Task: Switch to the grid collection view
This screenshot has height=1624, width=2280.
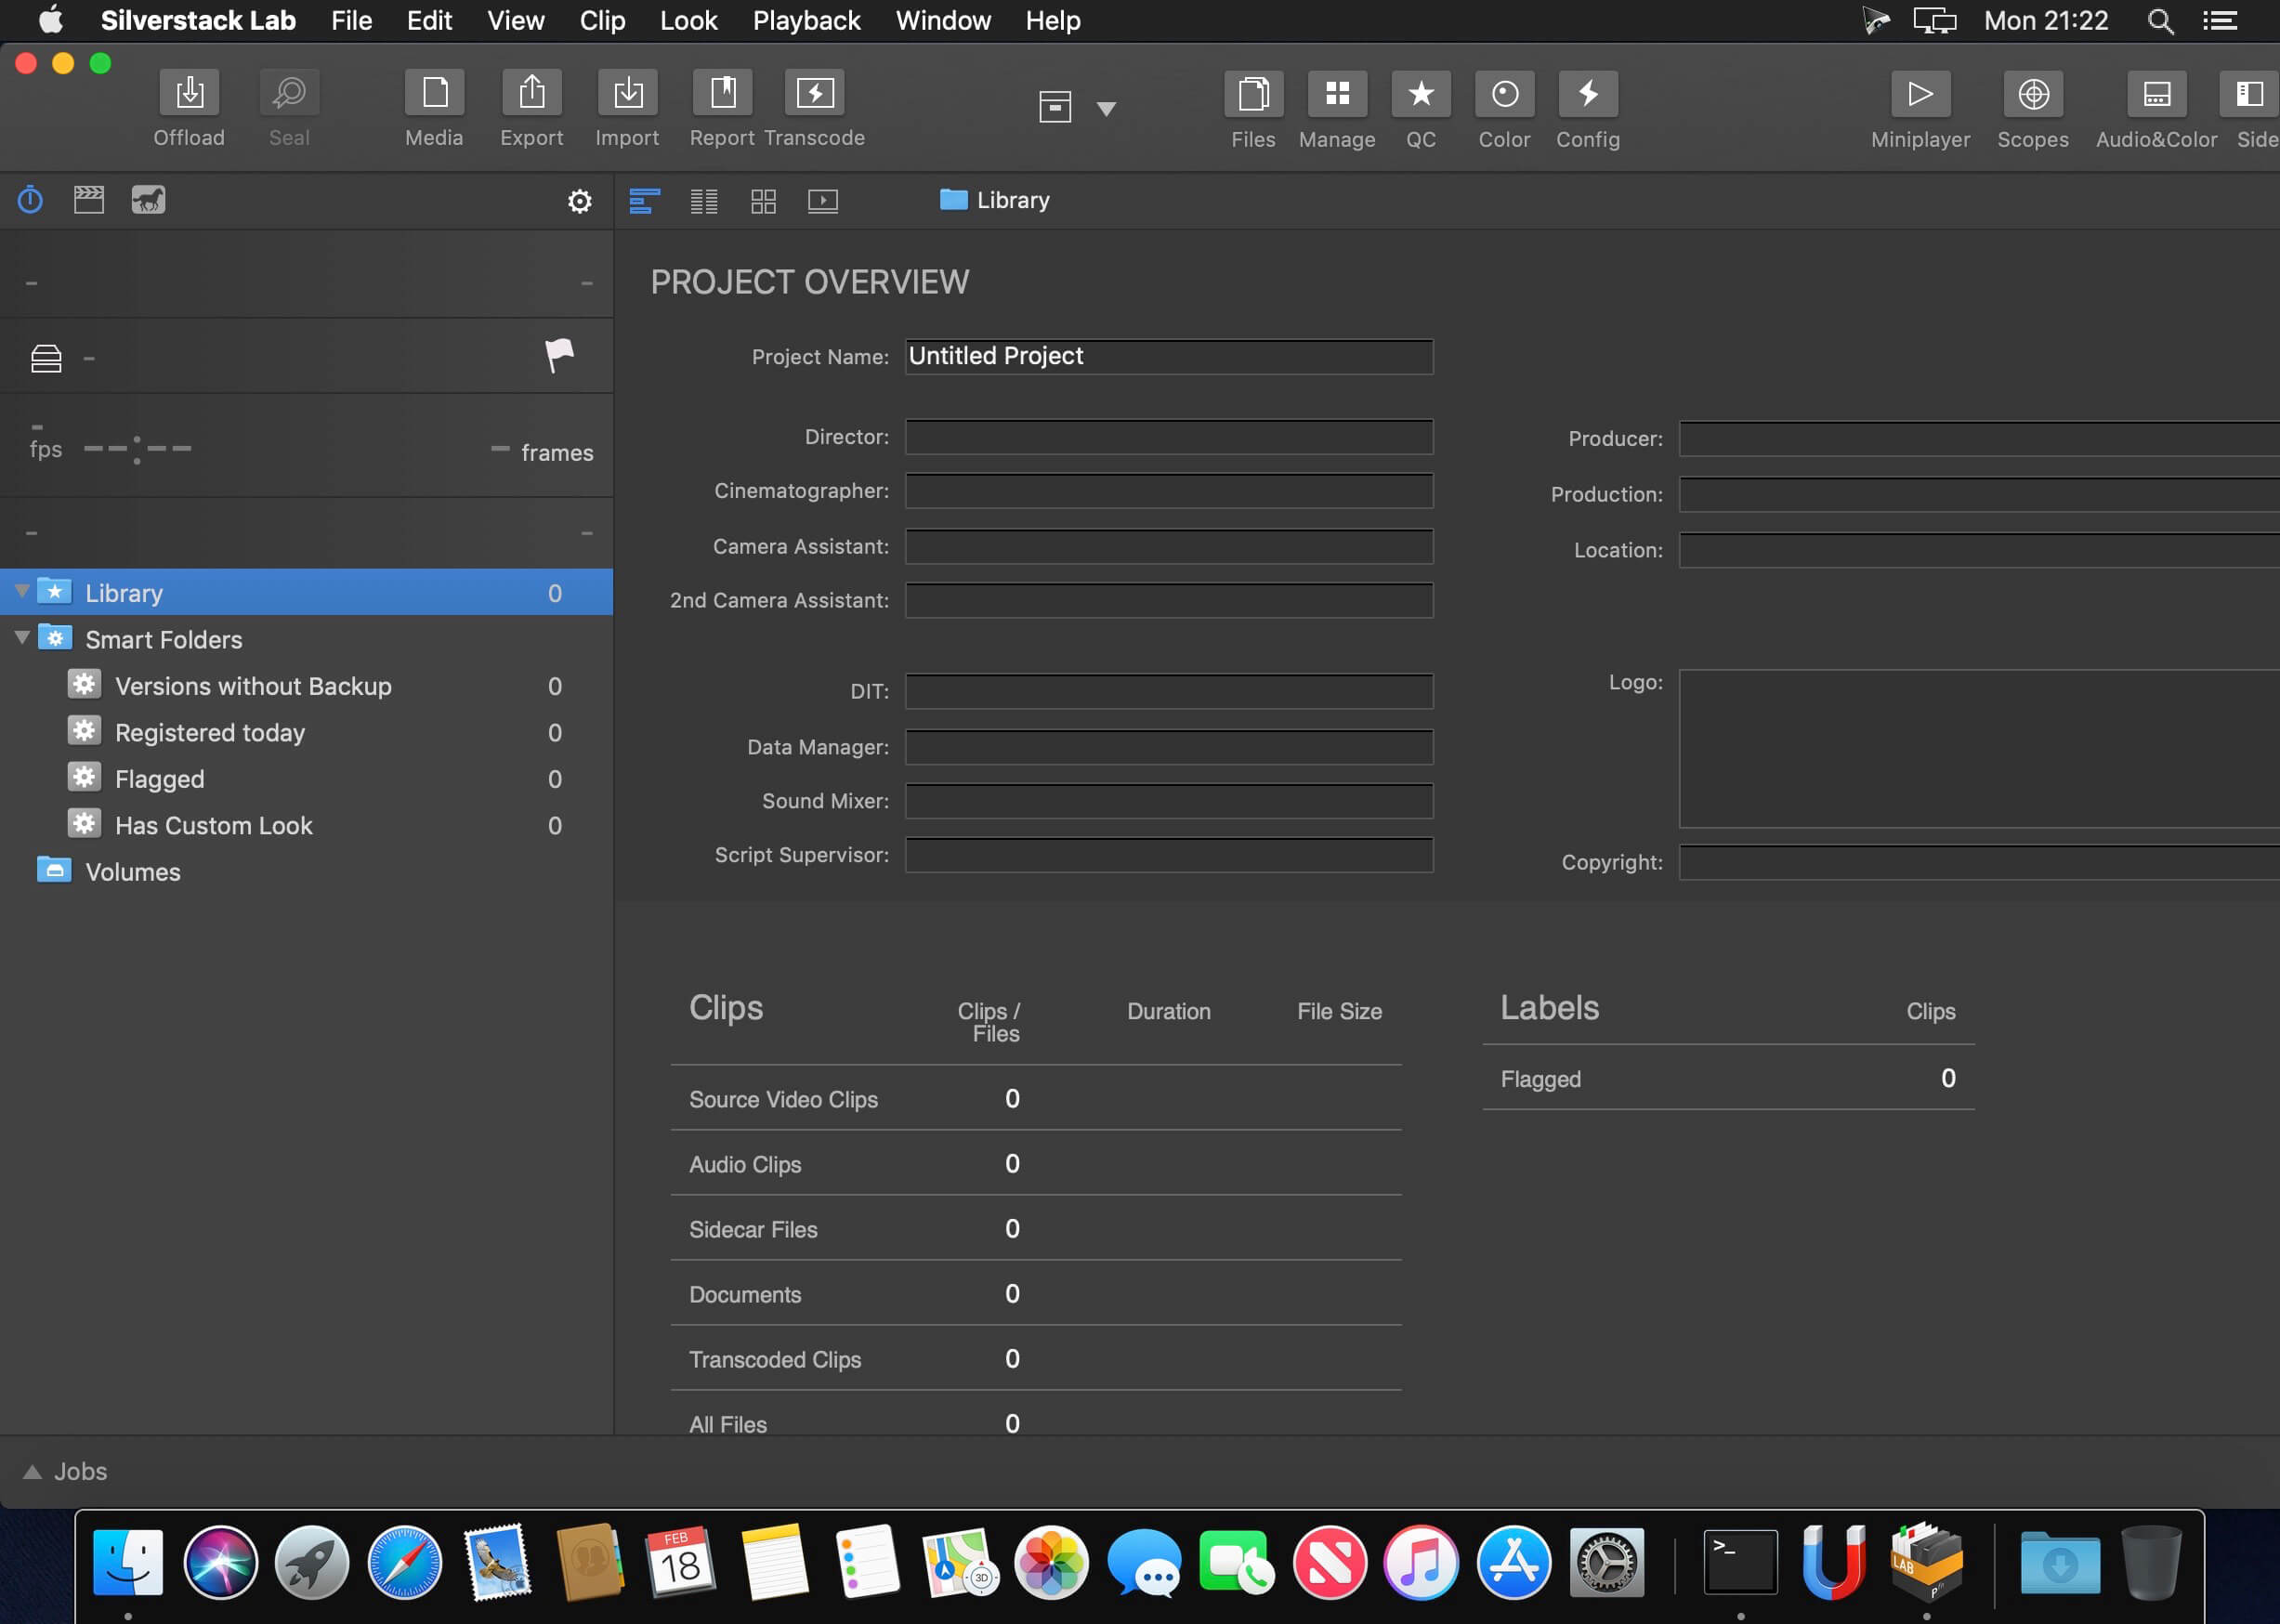Action: tap(763, 201)
